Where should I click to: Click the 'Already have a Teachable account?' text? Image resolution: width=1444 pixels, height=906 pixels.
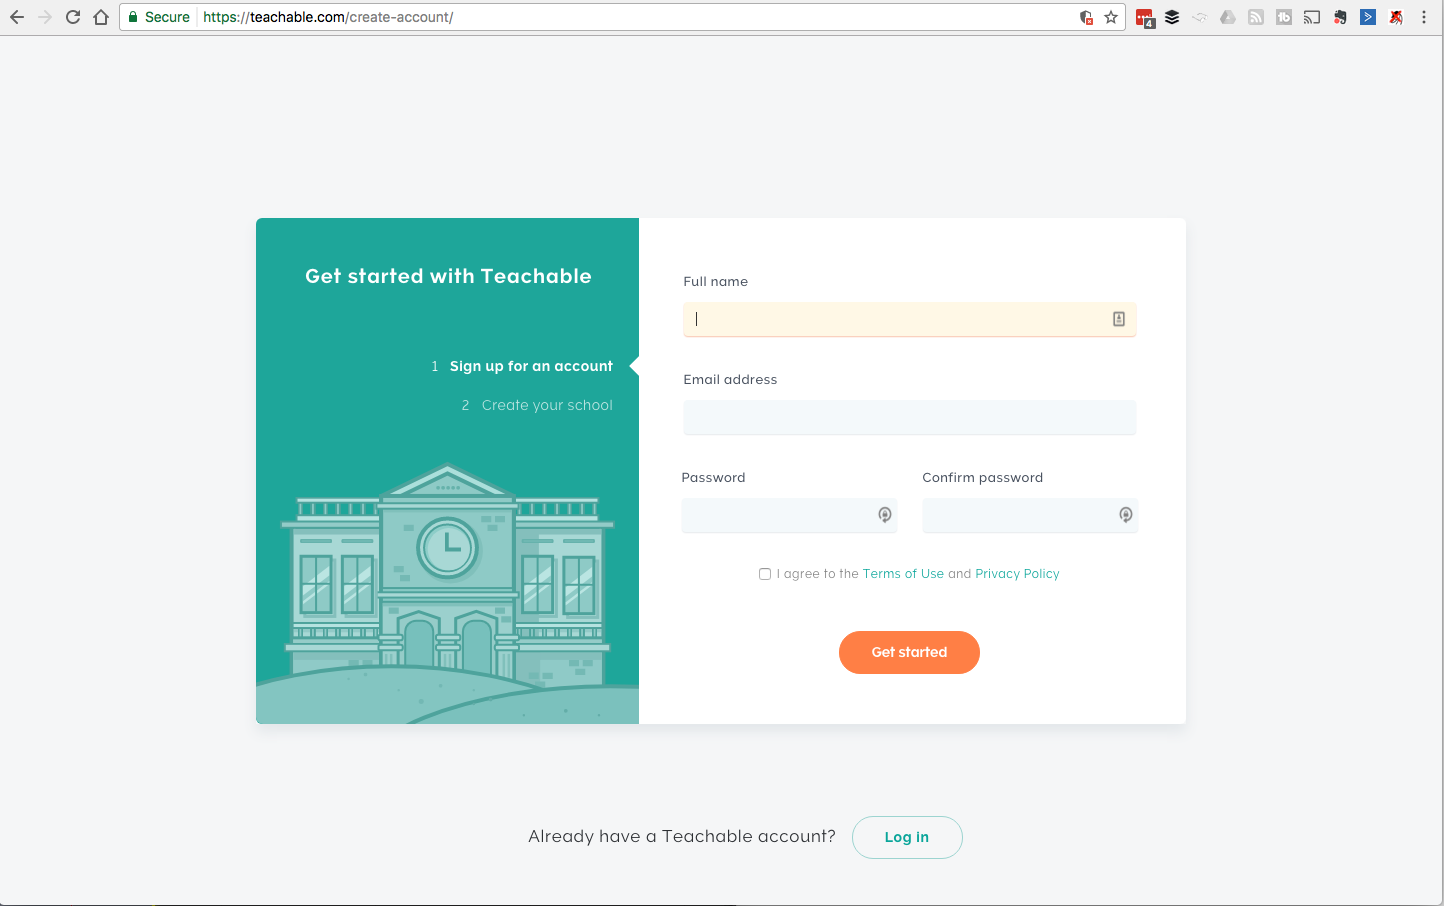point(682,836)
